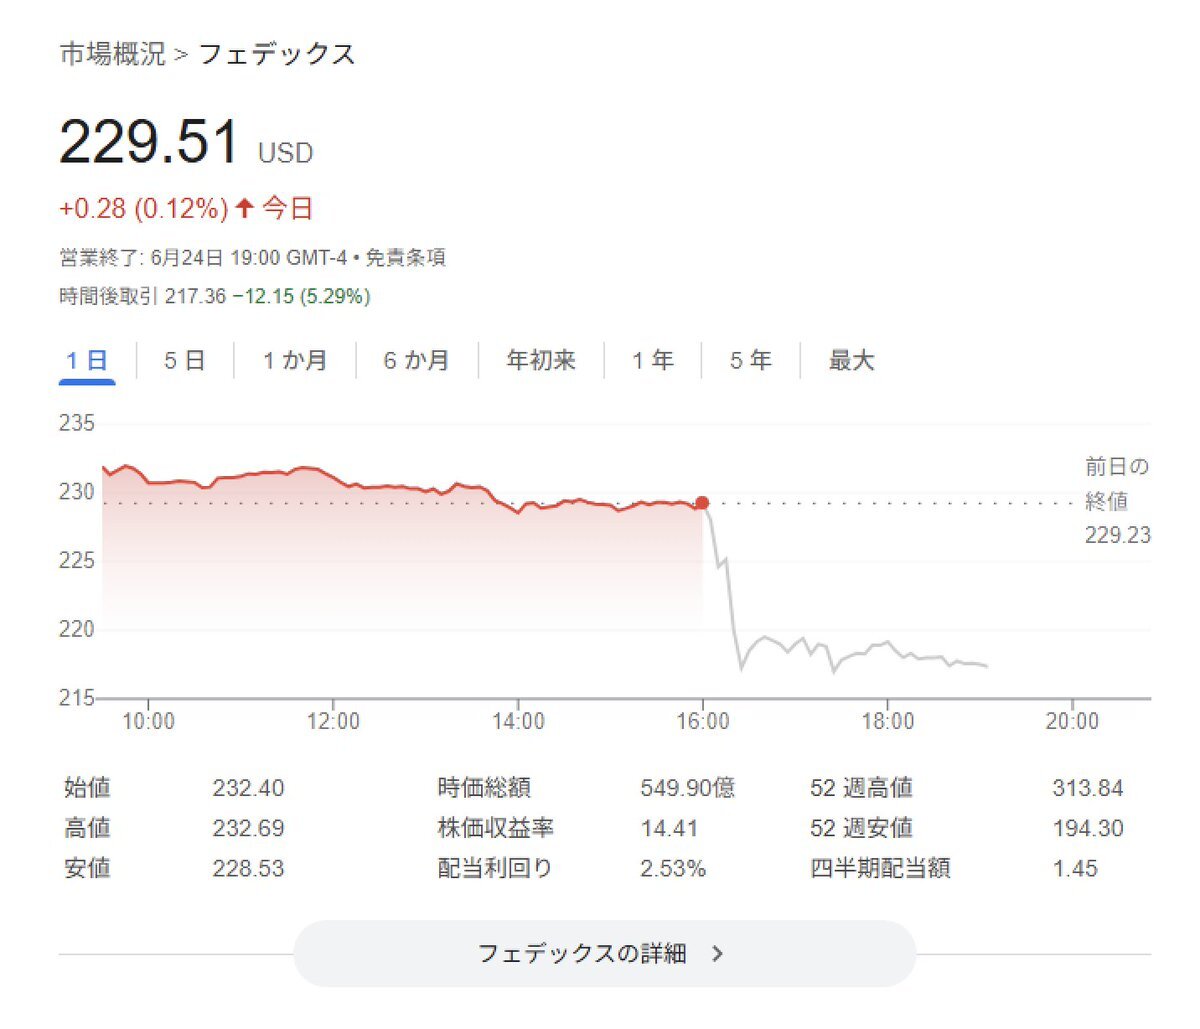Viewport: 1200px width, 1029px height.
Task: Select the 6か月 range tab
Action: [416, 361]
